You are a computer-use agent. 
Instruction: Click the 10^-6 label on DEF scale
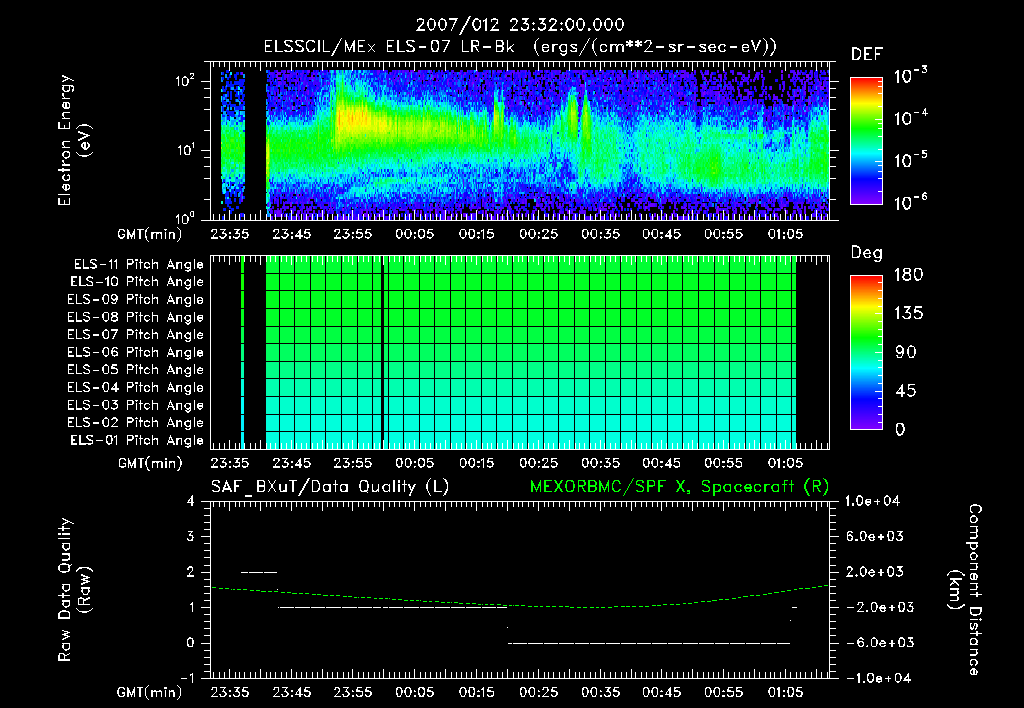(x=910, y=202)
